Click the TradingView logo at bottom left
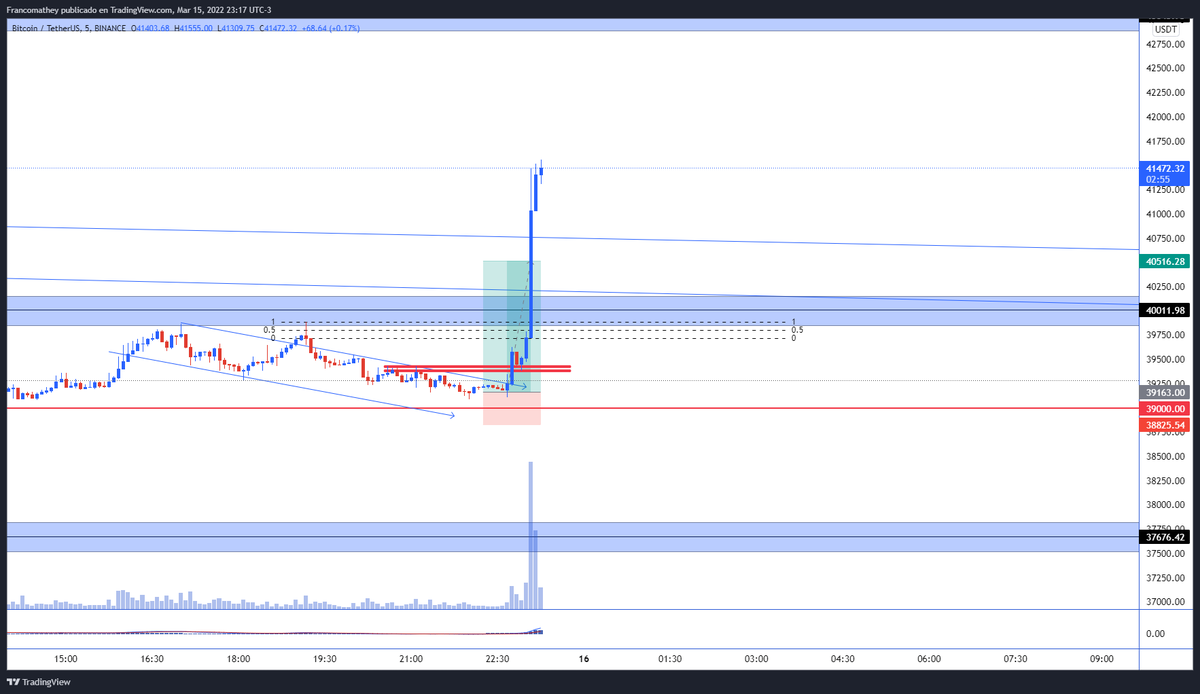The image size is (1200, 694). (39, 682)
